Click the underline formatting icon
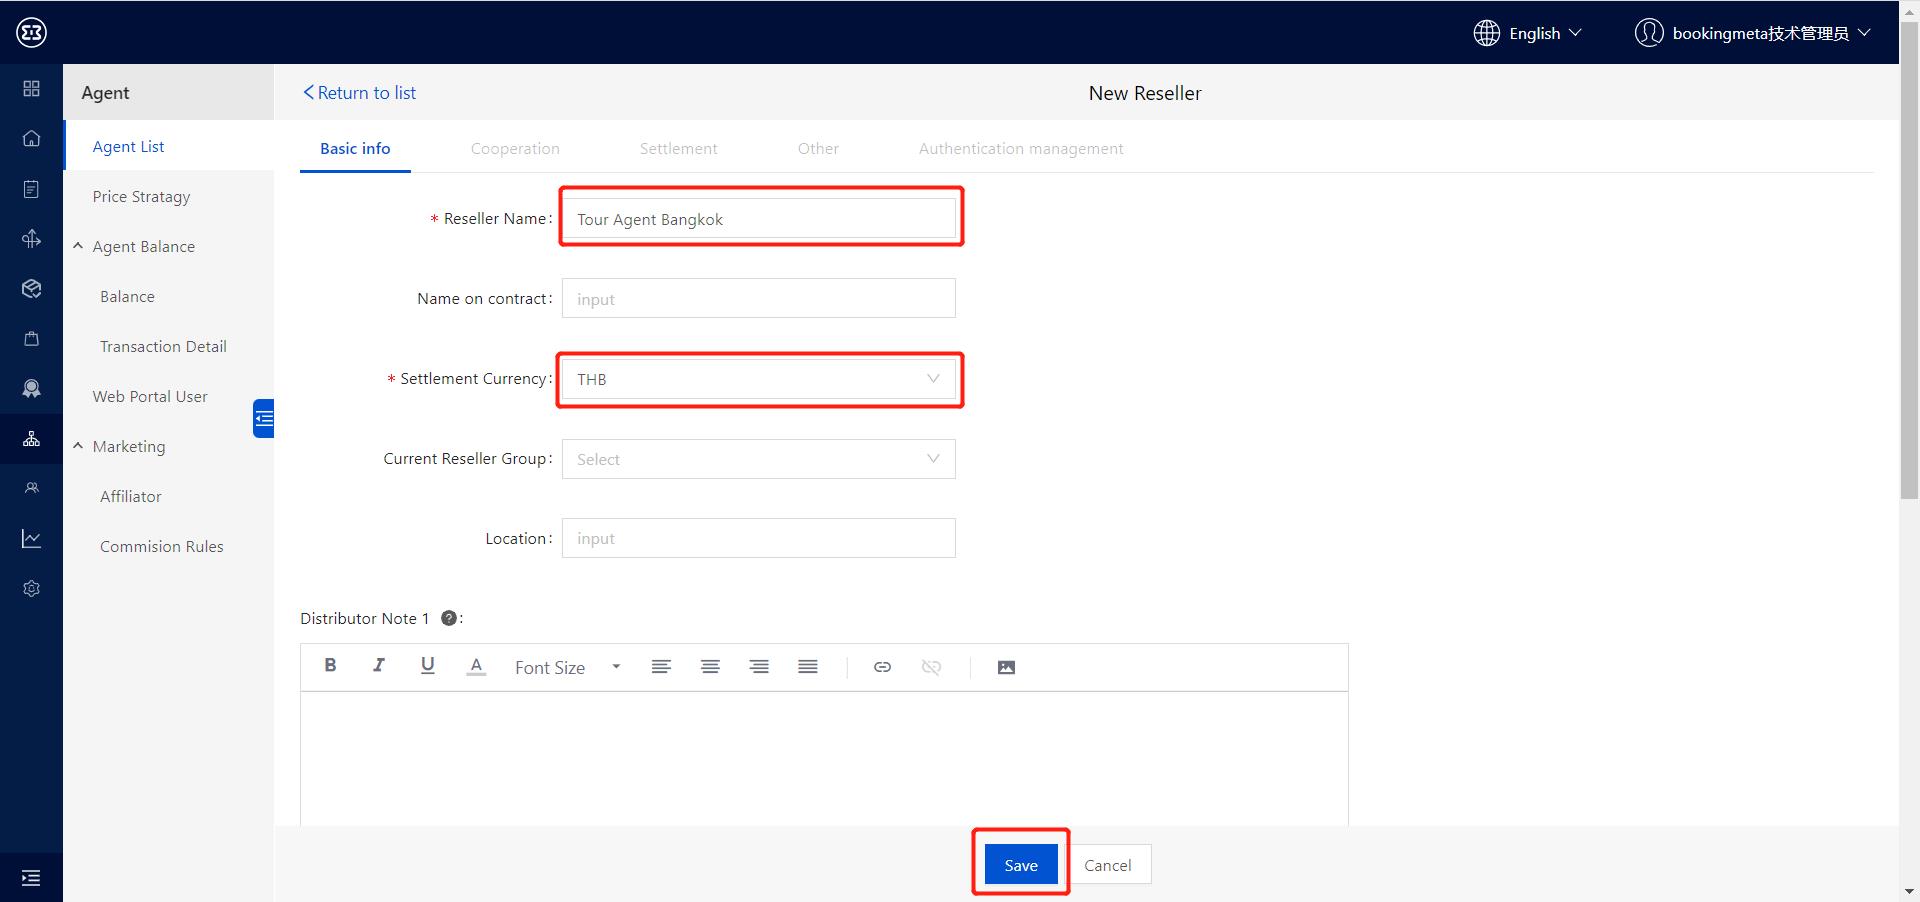Viewport: 1920px width, 902px height. [428, 666]
